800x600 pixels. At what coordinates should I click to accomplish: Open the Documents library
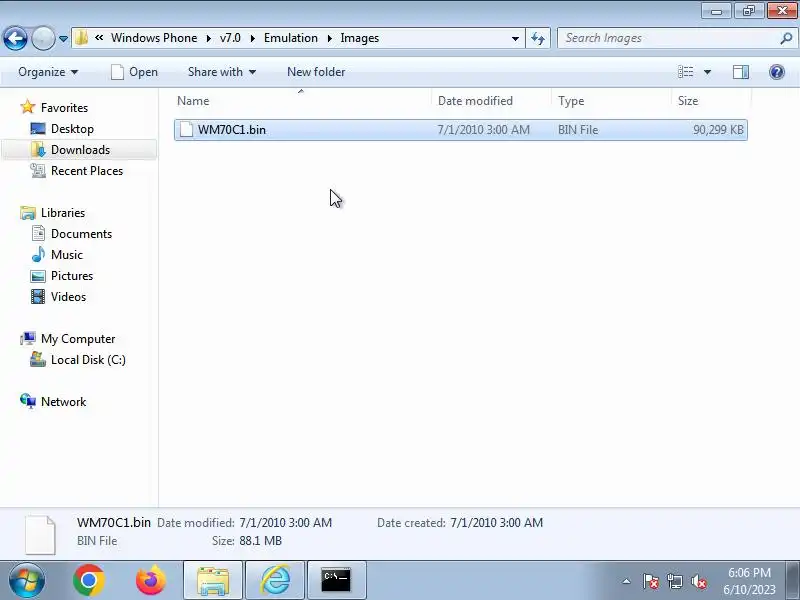(71, 234)
